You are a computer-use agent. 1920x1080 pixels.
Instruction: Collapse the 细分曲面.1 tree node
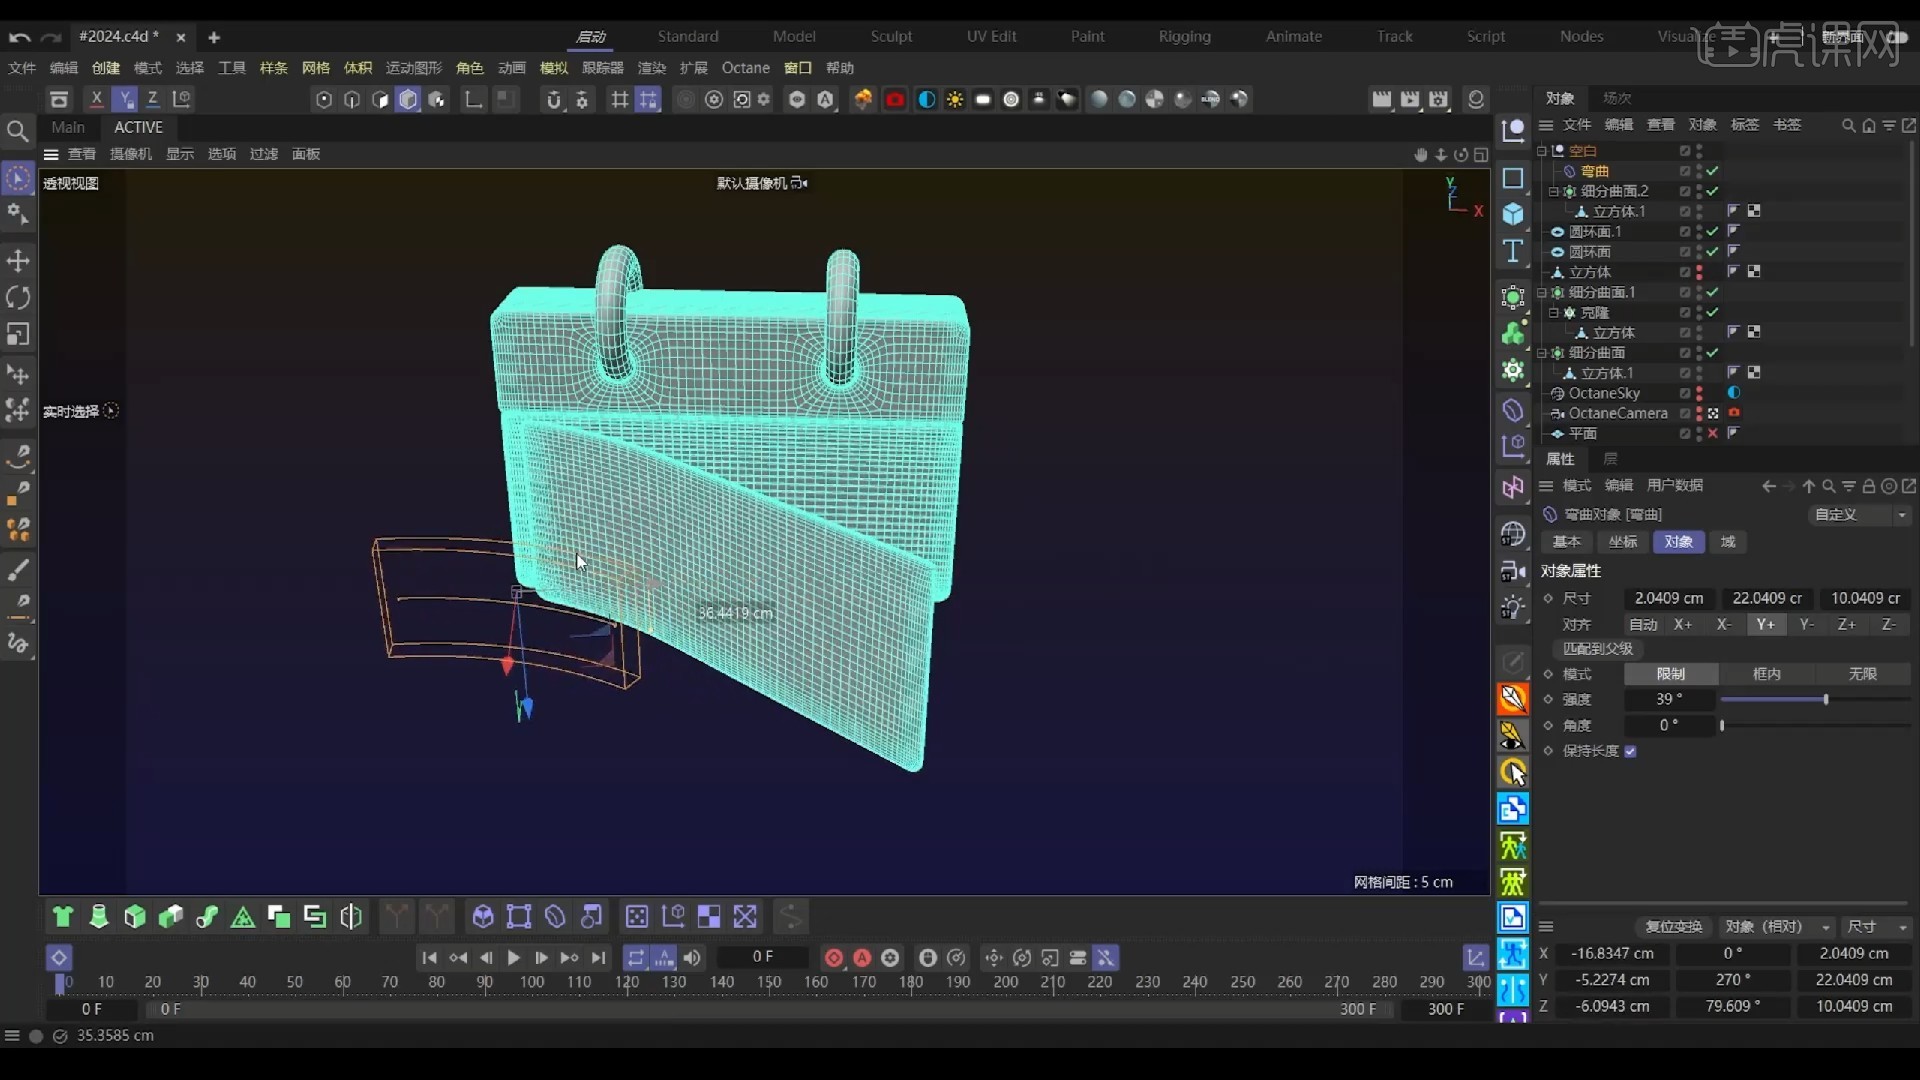click(x=1542, y=293)
